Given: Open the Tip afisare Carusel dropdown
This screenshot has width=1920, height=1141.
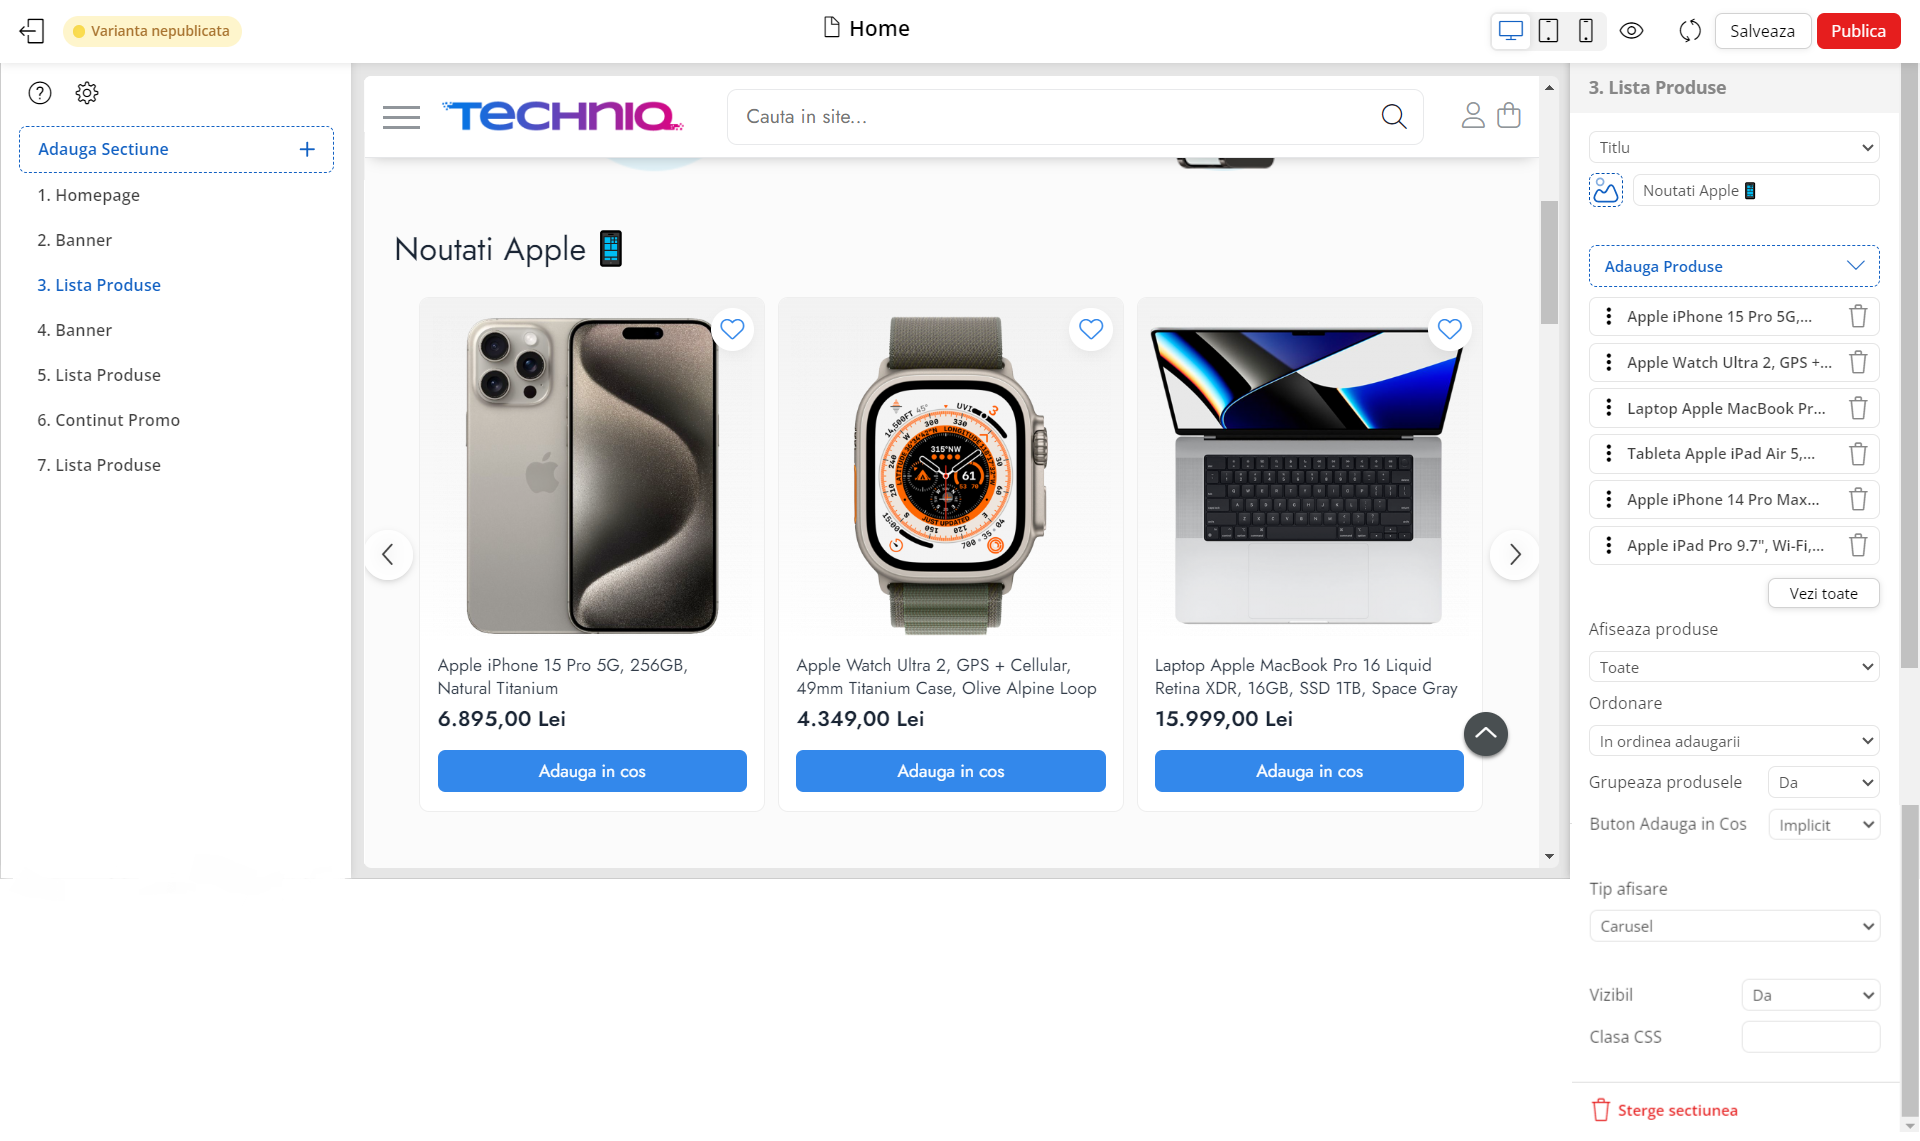Looking at the screenshot, I should point(1734,926).
